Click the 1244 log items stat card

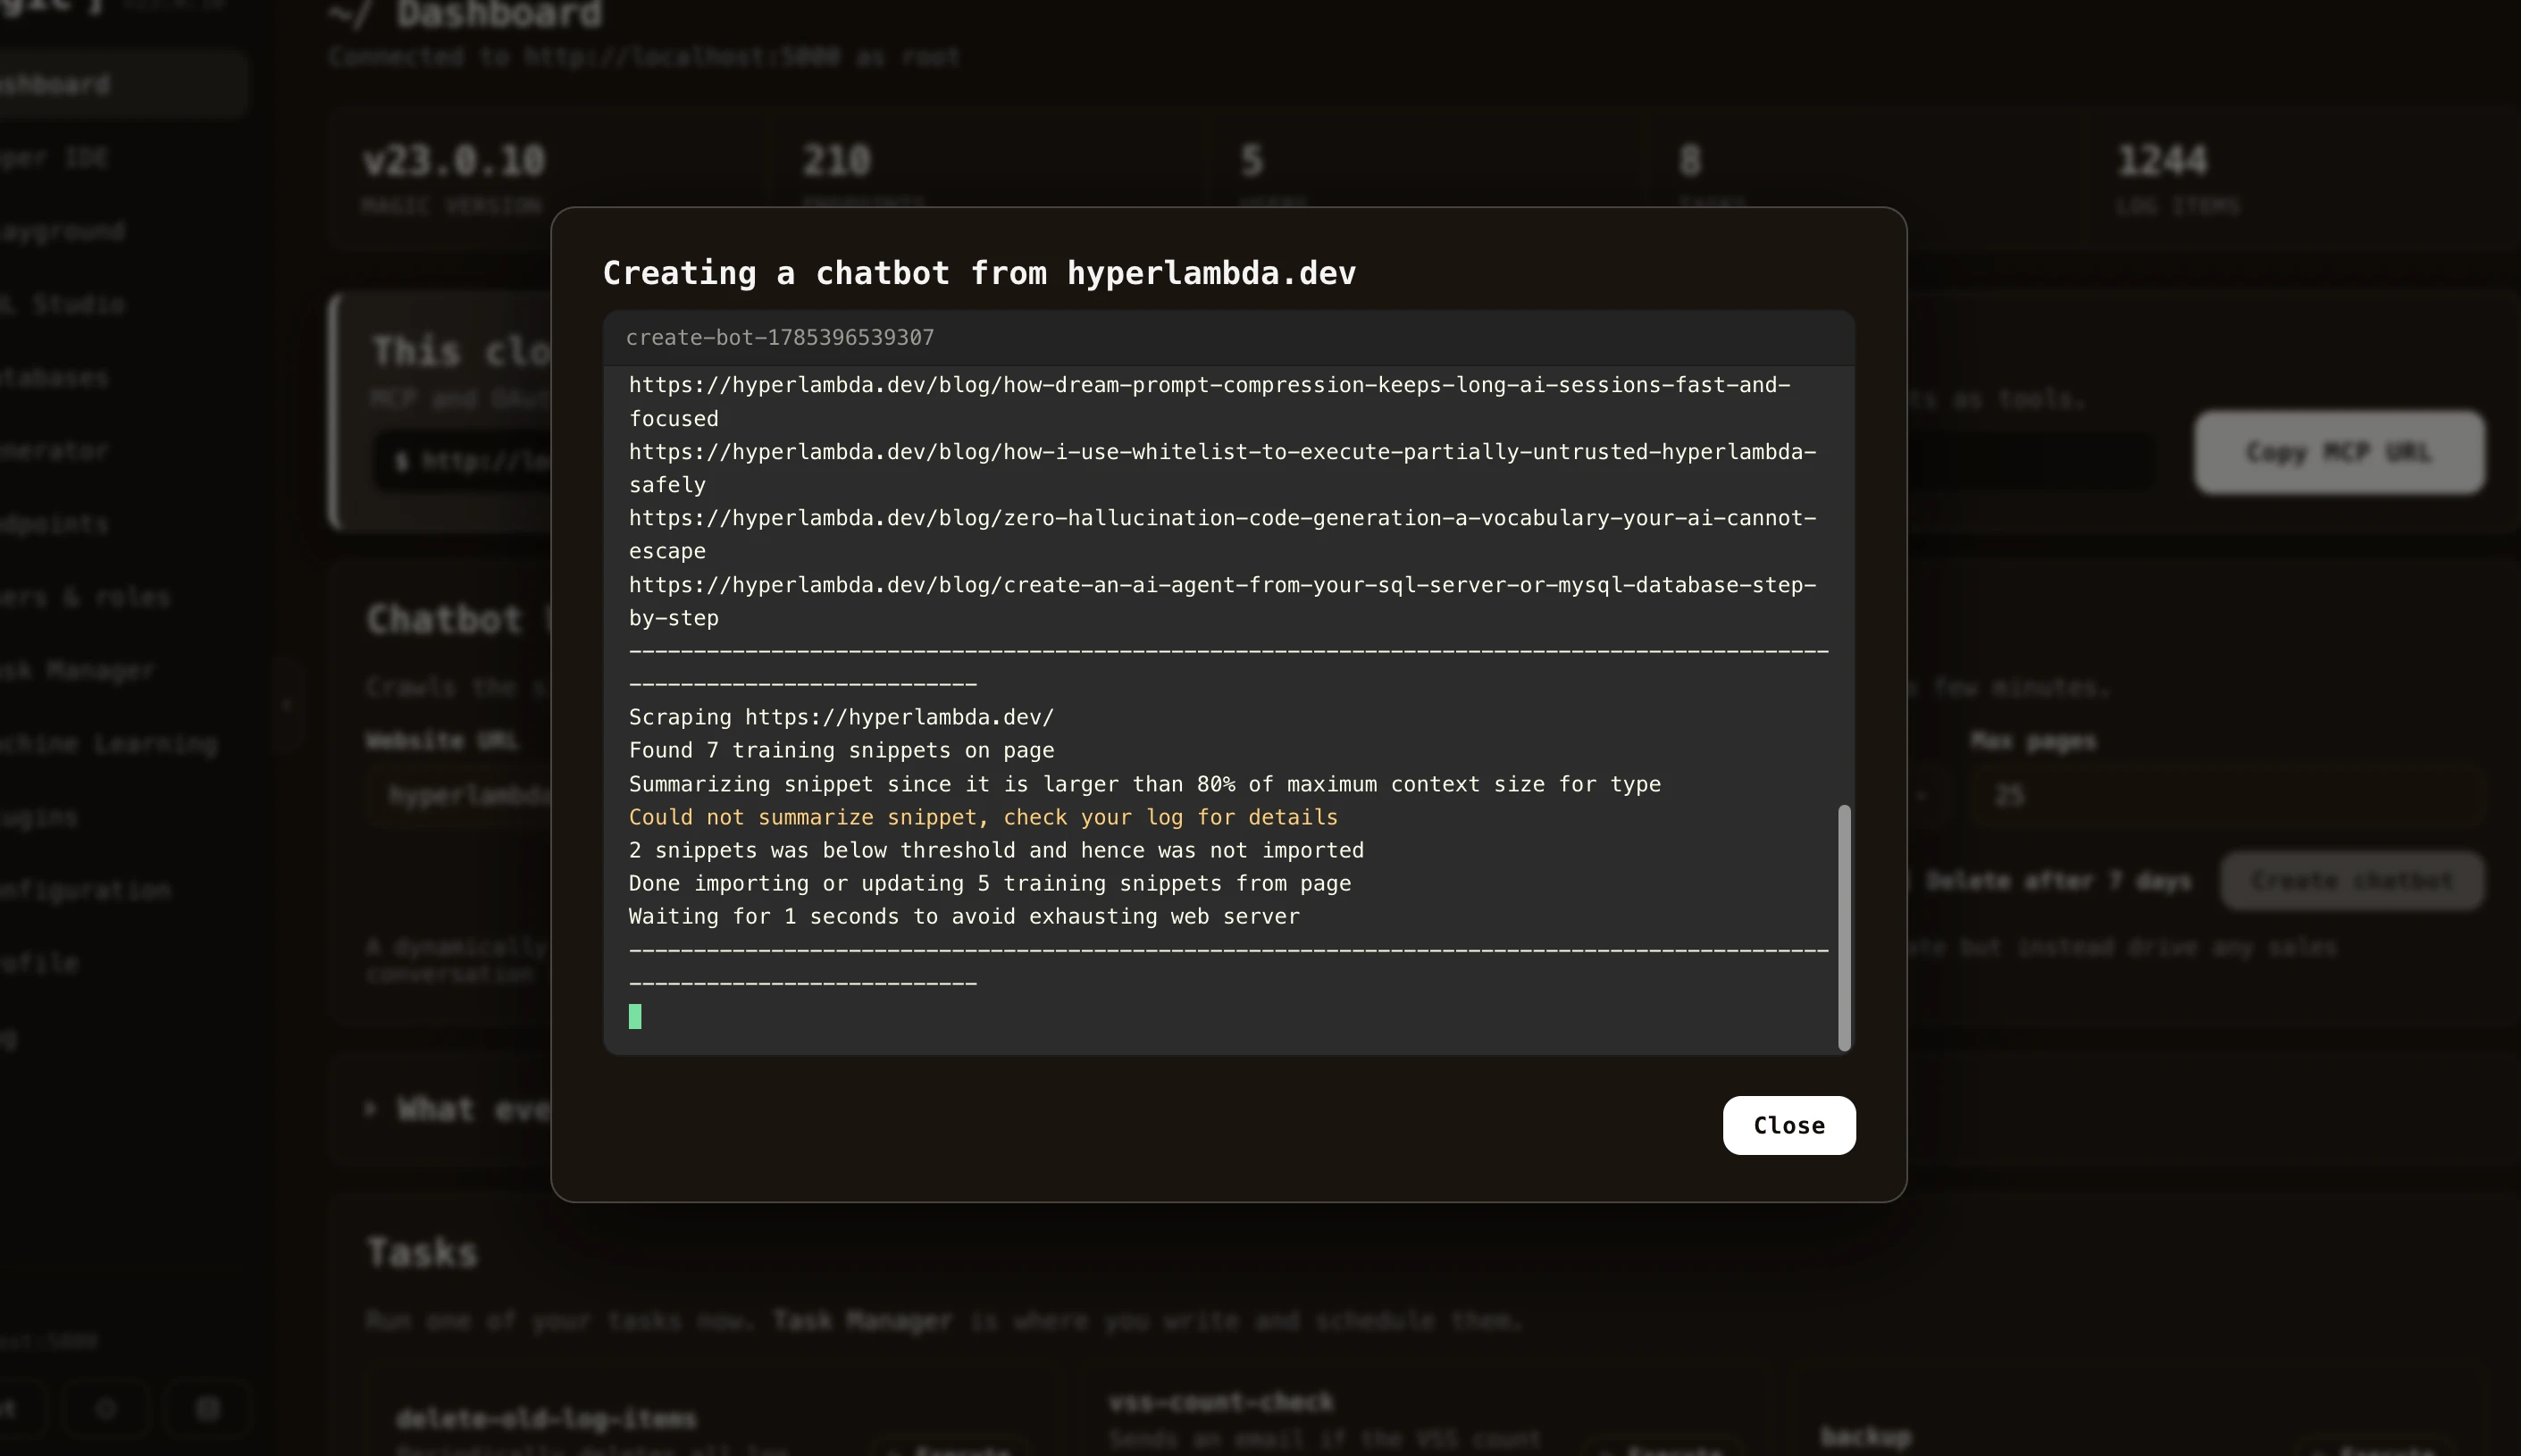tap(2300, 178)
